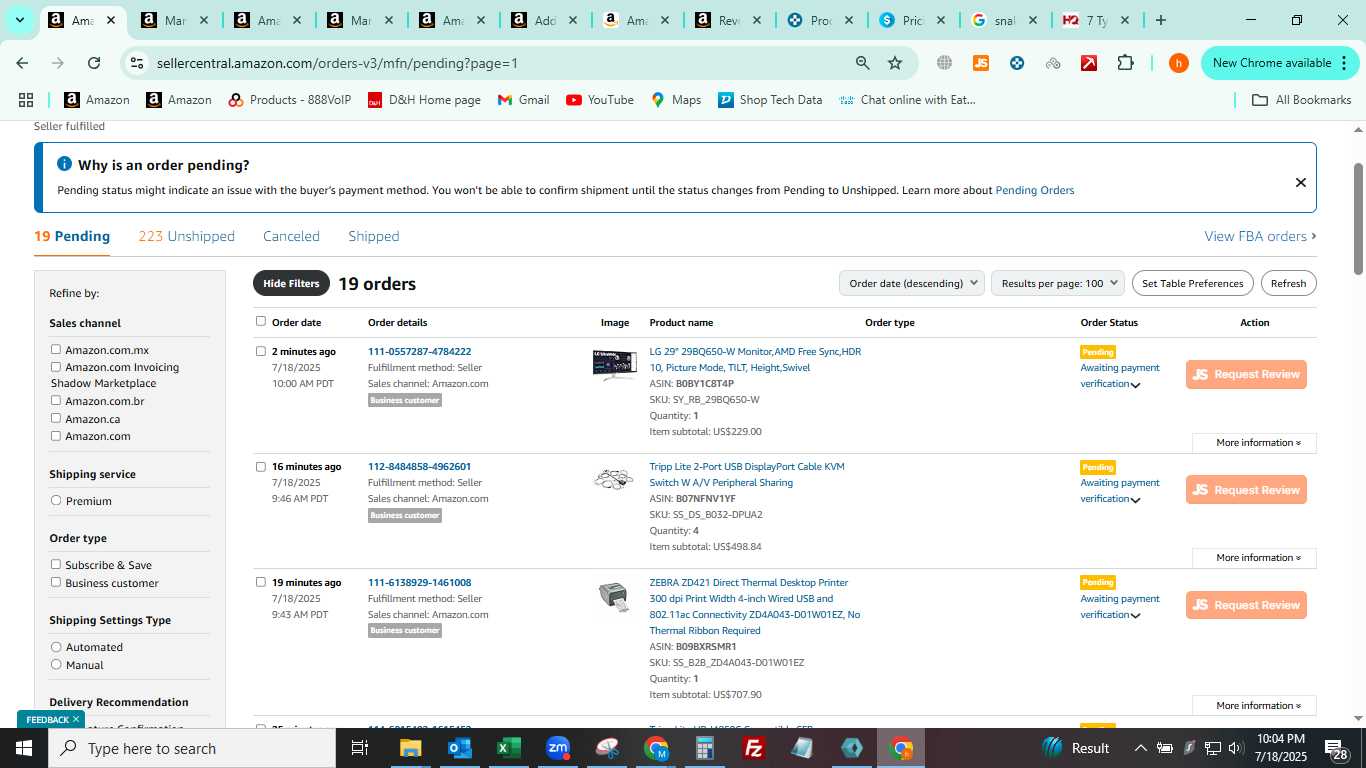Image resolution: width=1366 pixels, height=768 pixels.
Task: Tick the checkbox for order 112-8484858-4962601
Action: 261,466
